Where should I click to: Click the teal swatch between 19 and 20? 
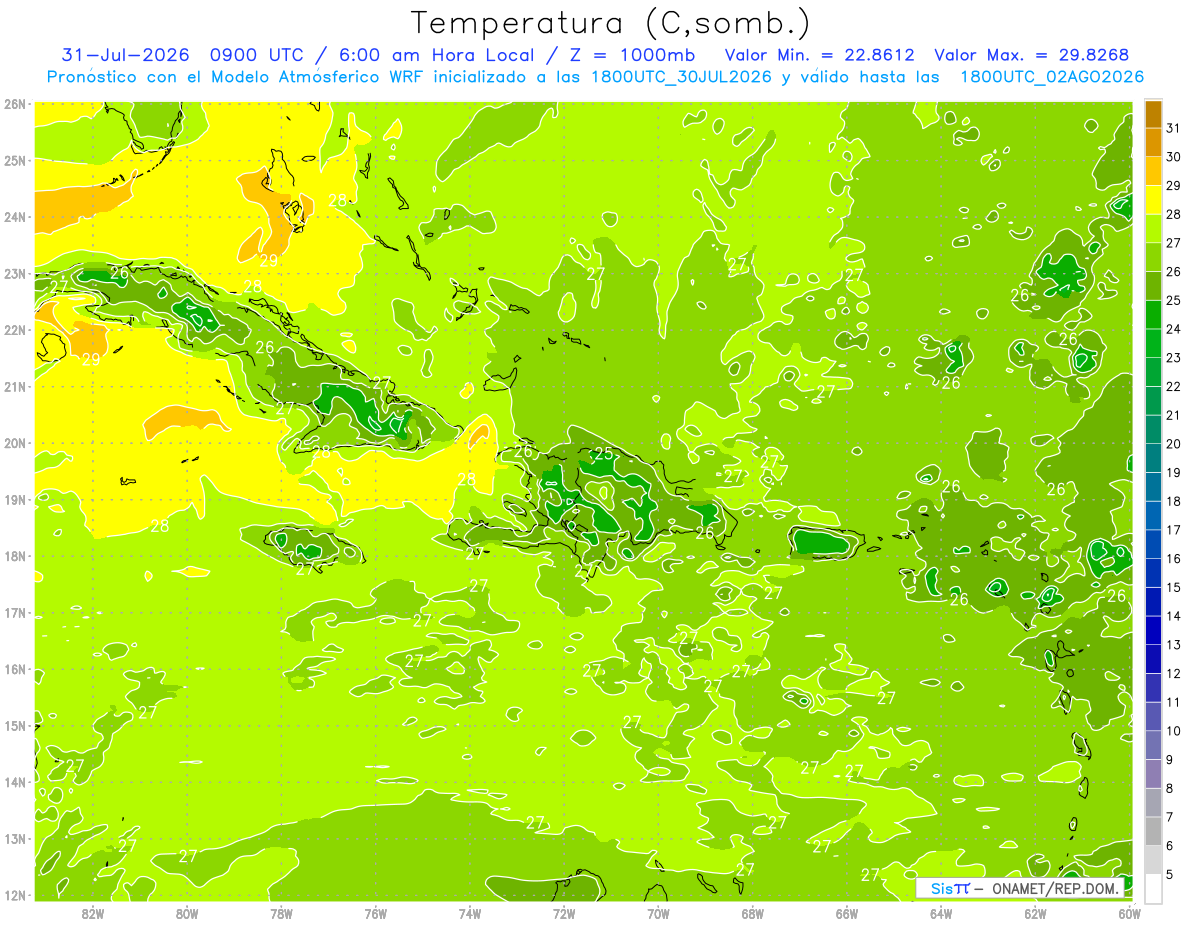click(1153, 458)
